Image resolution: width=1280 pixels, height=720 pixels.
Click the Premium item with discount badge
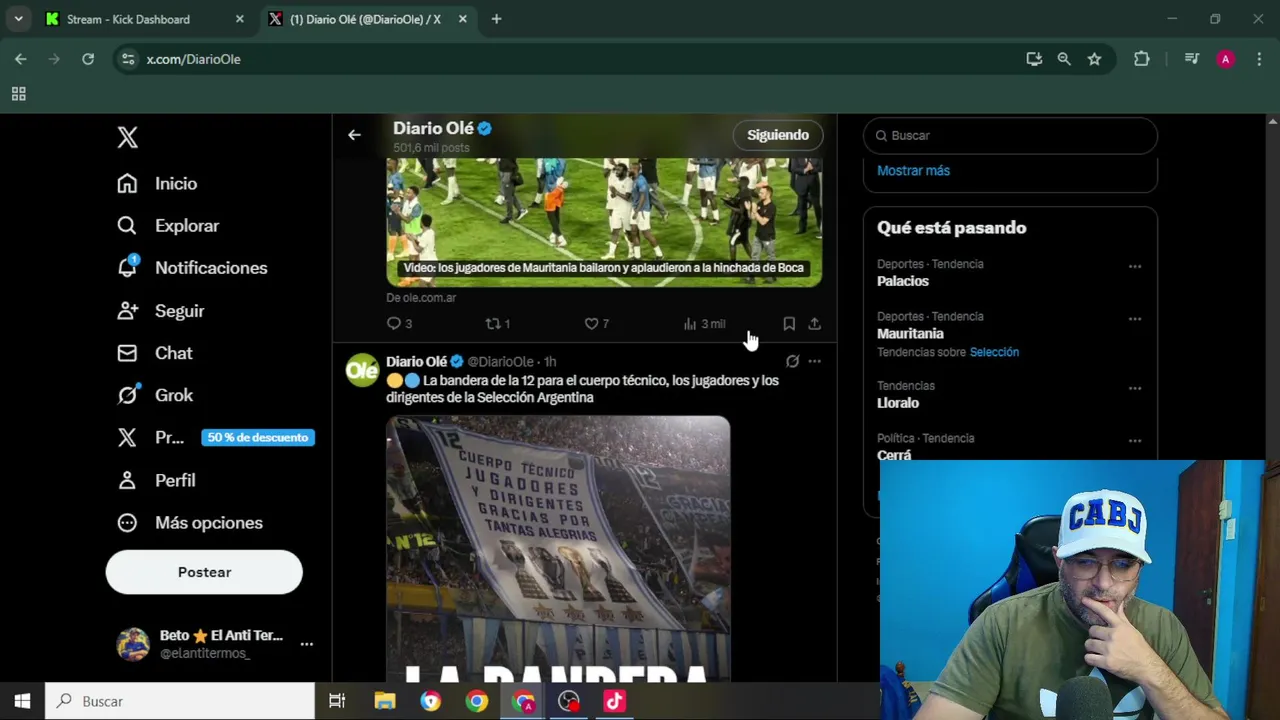coord(215,437)
